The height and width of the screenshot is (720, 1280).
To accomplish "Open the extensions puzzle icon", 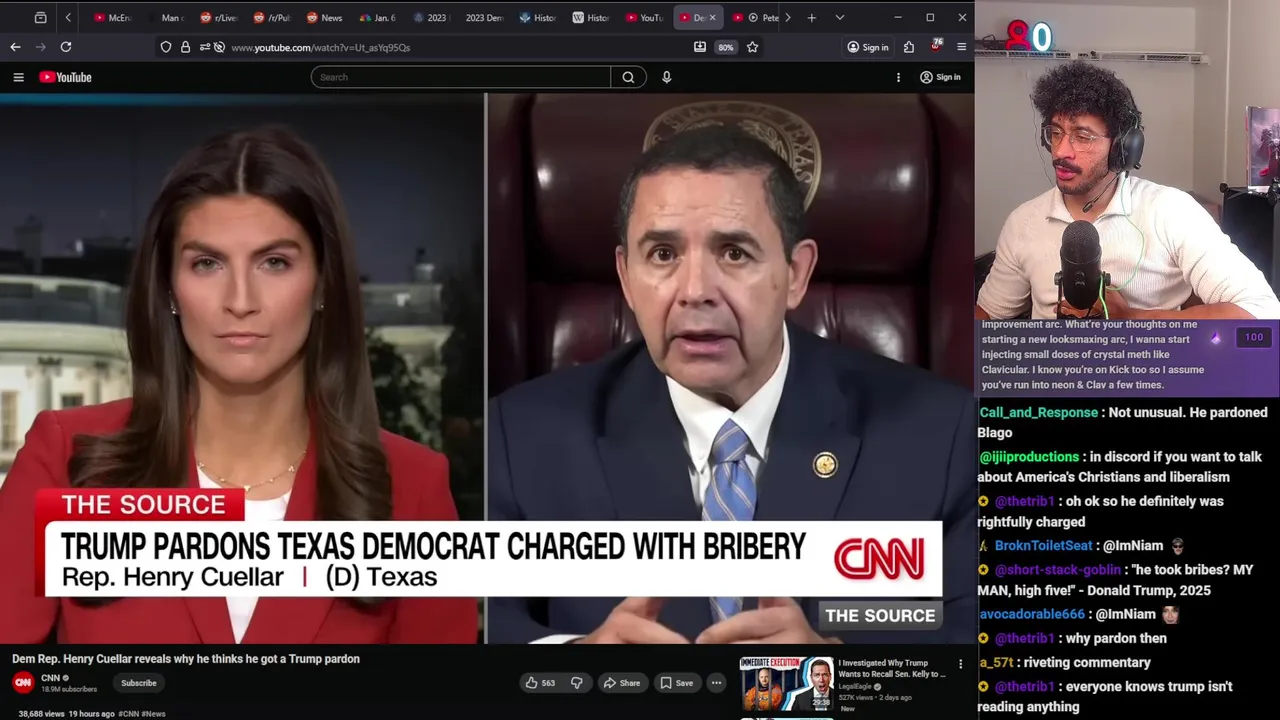I will 909,47.
